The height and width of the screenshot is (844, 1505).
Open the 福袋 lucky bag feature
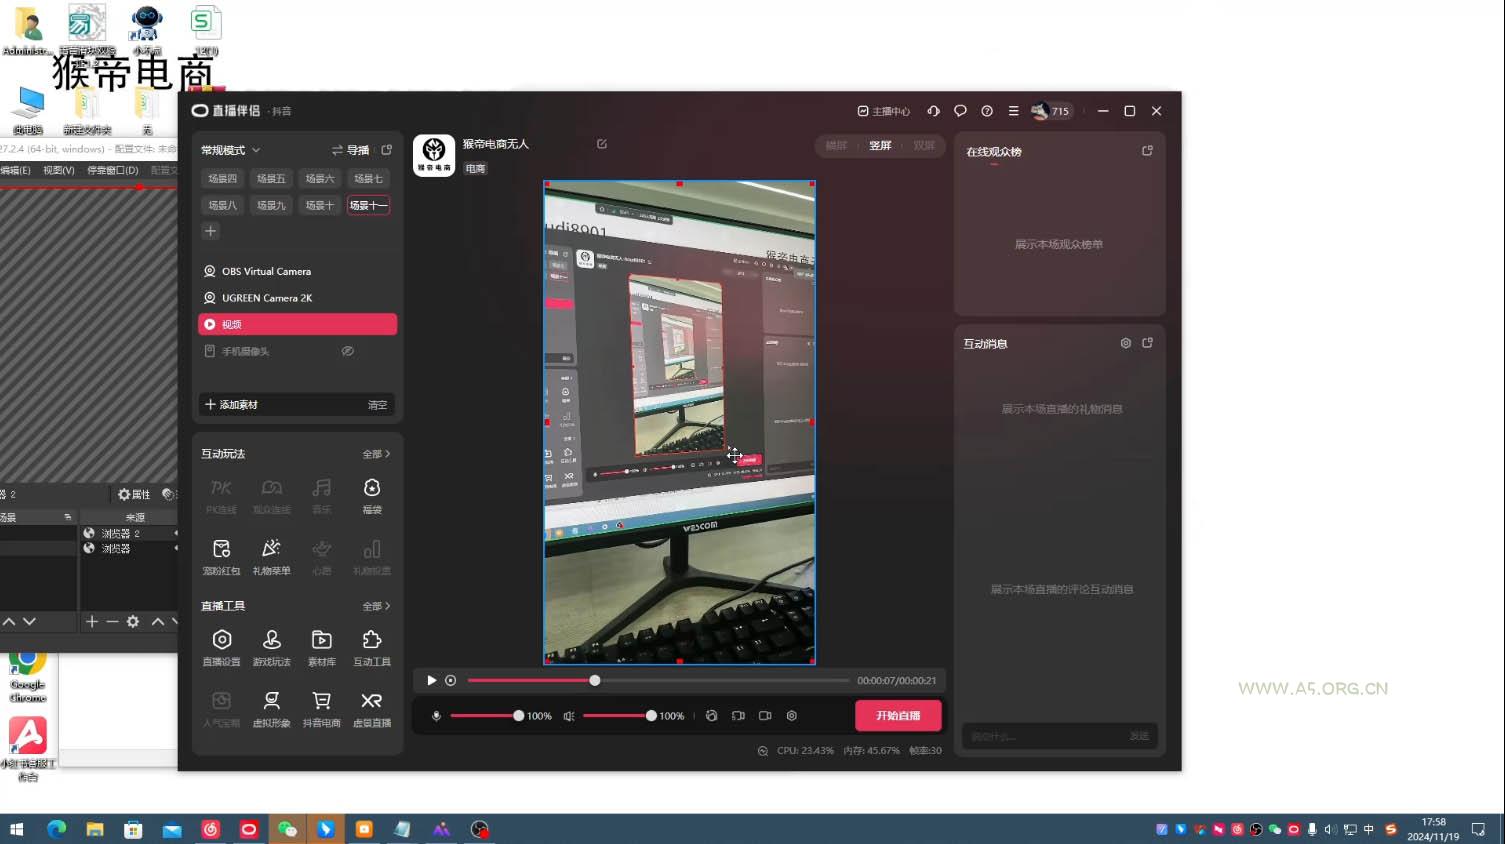[371, 494]
